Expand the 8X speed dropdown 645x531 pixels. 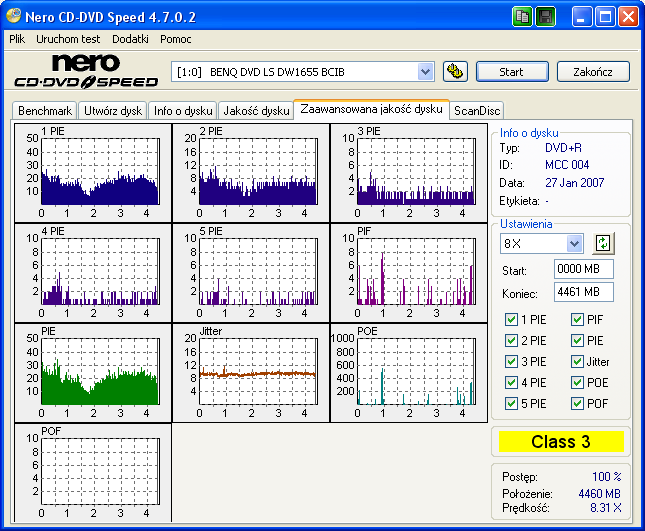point(574,243)
